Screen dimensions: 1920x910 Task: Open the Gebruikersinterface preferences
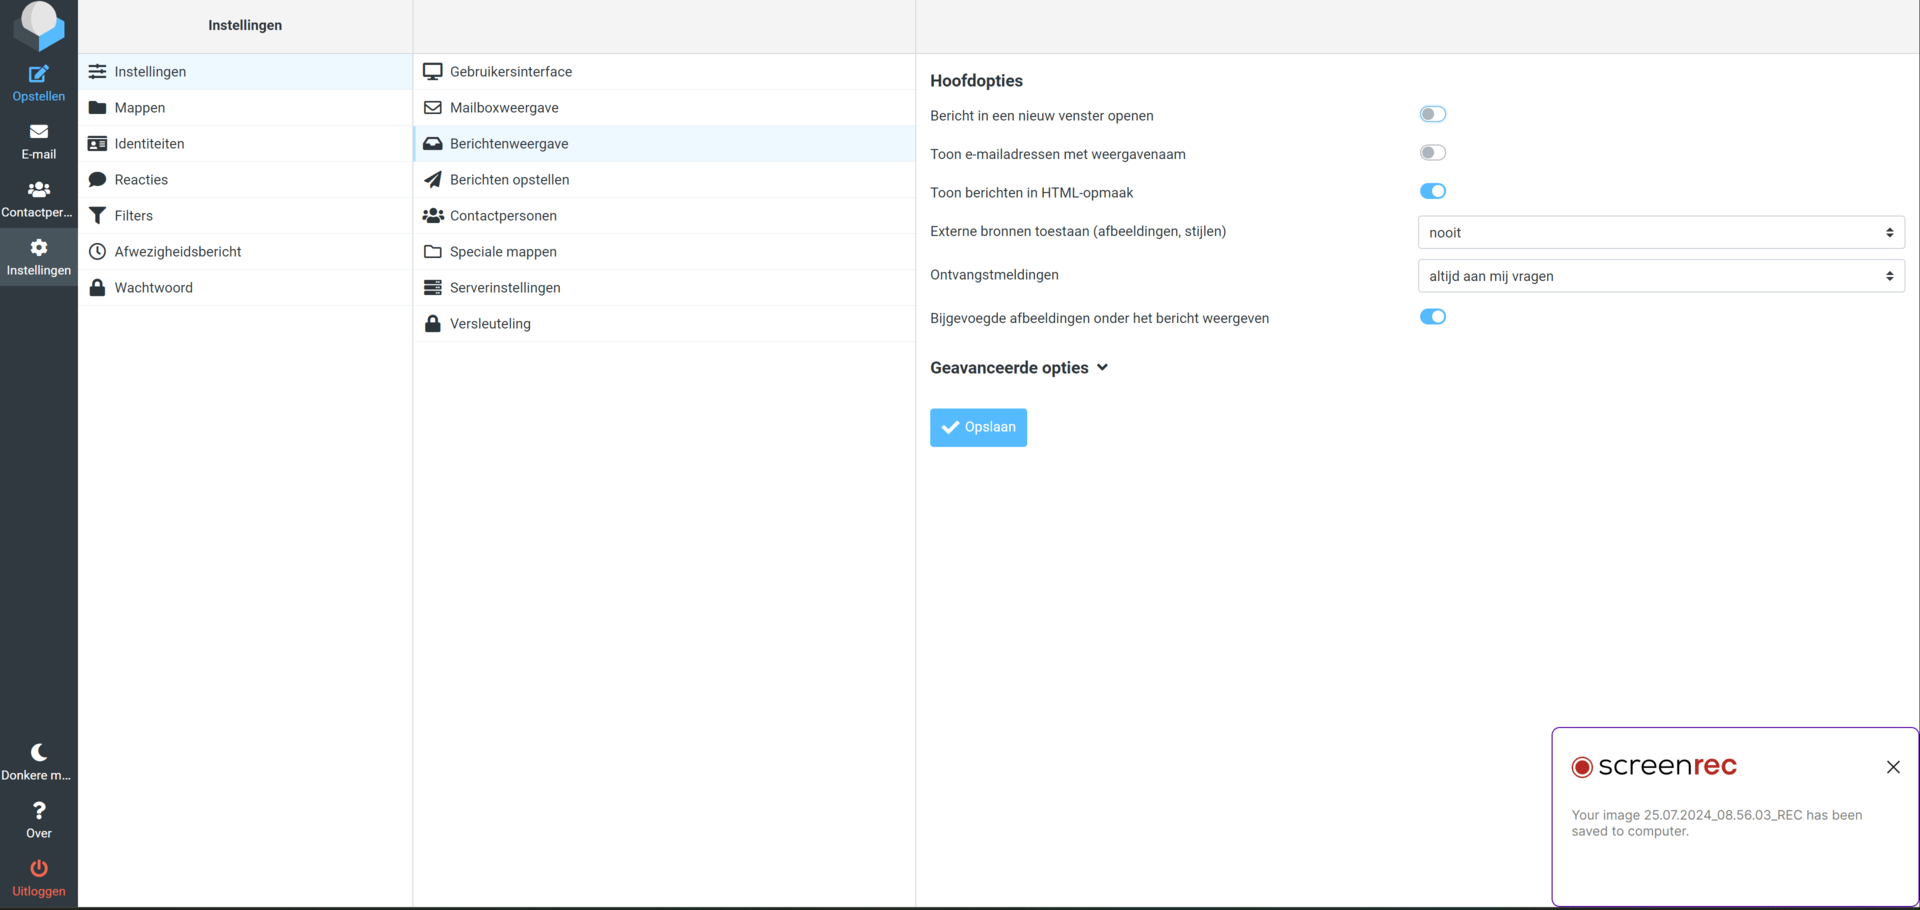pos(664,72)
